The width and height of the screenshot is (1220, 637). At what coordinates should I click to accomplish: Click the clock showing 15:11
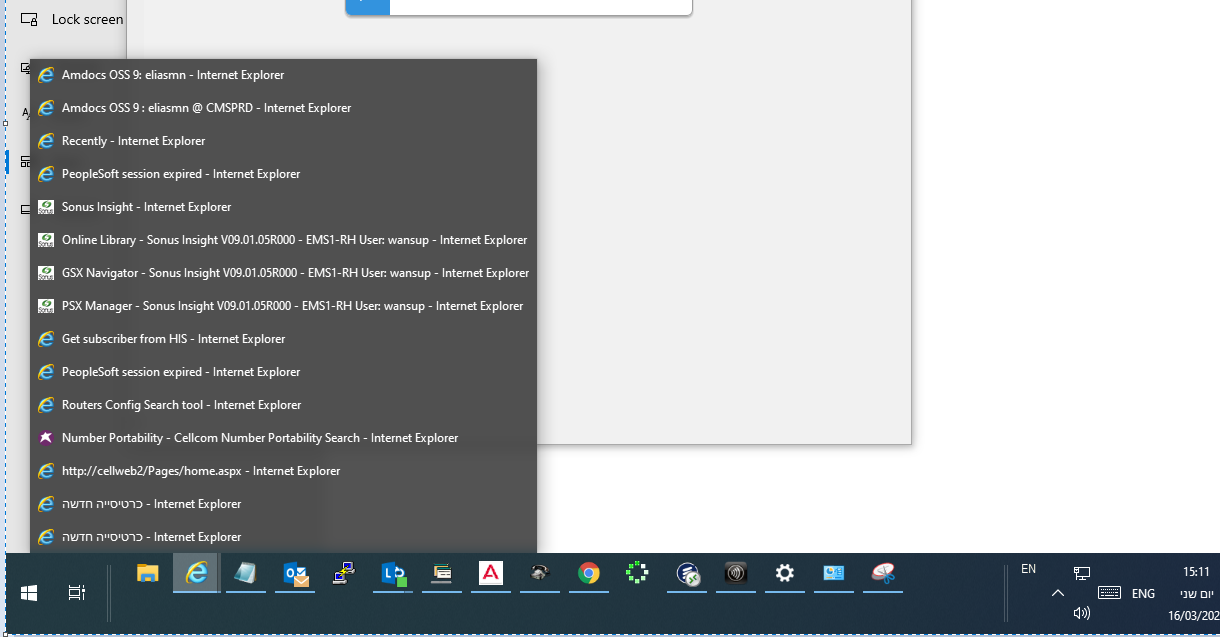pyautogui.click(x=1197, y=572)
